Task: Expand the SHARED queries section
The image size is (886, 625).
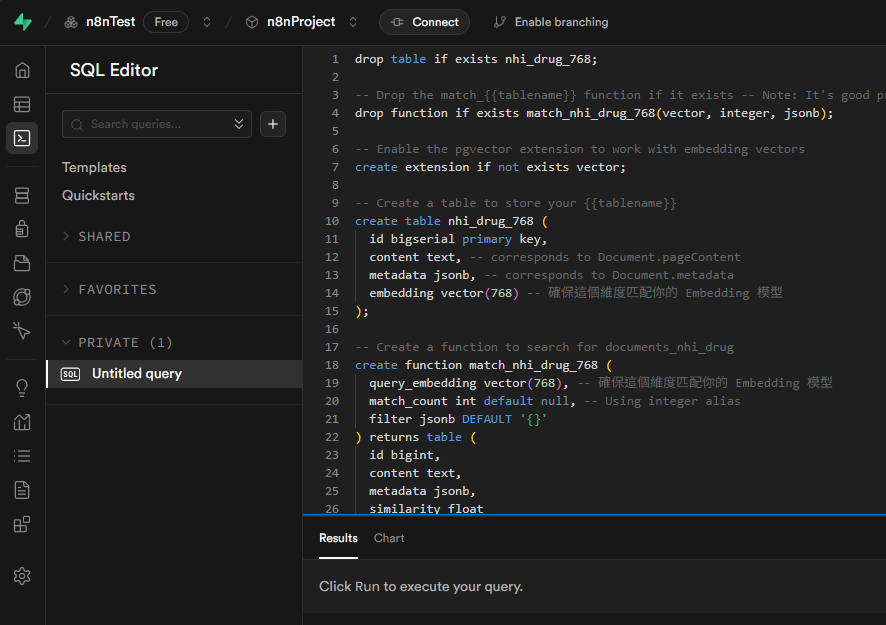Action: click(104, 237)
